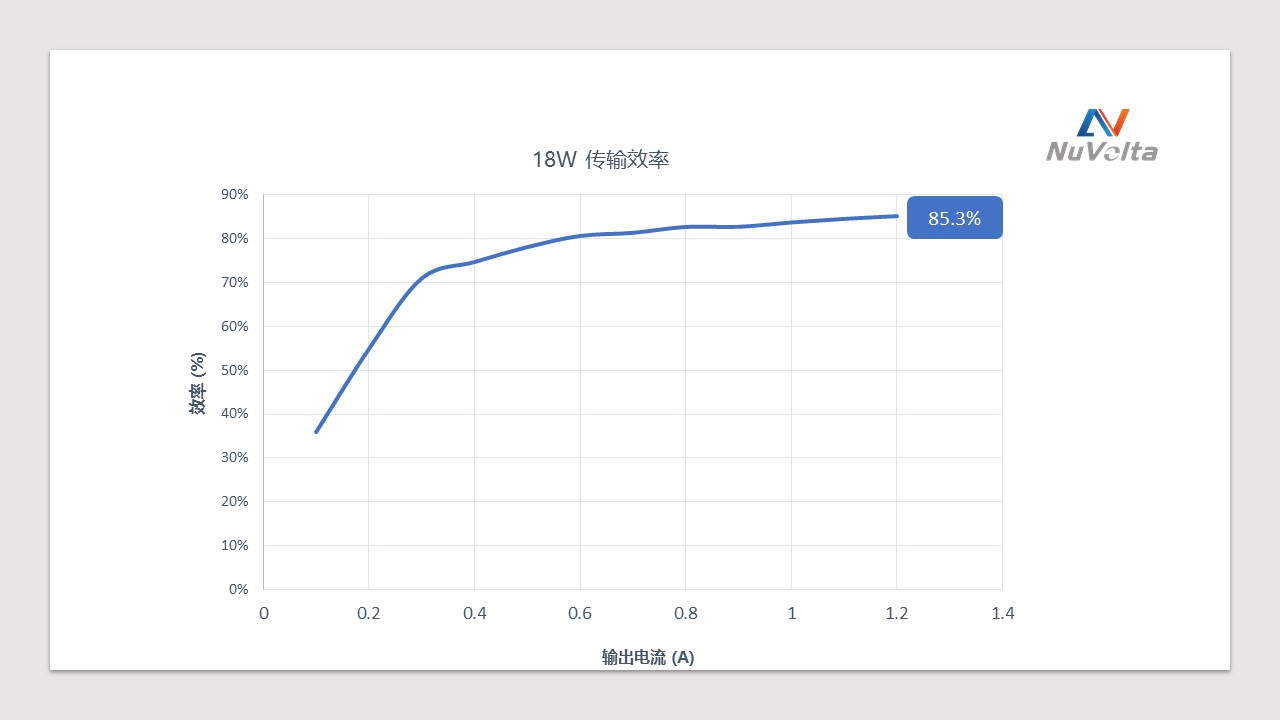1280x720 pixels.
Task: Click the NuVolta logo
Action: 1102,135
